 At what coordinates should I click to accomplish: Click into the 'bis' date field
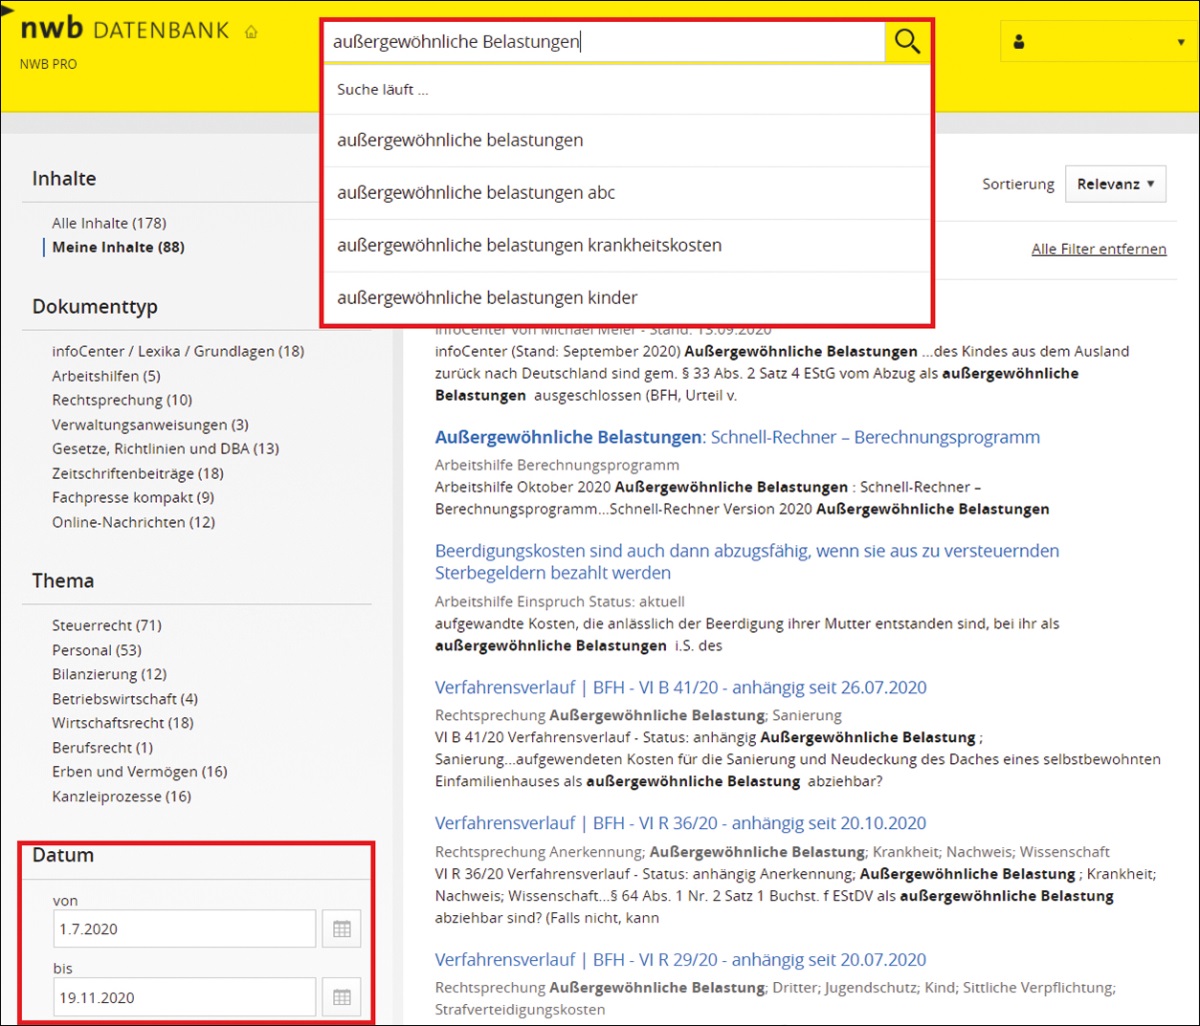[184, 997]
